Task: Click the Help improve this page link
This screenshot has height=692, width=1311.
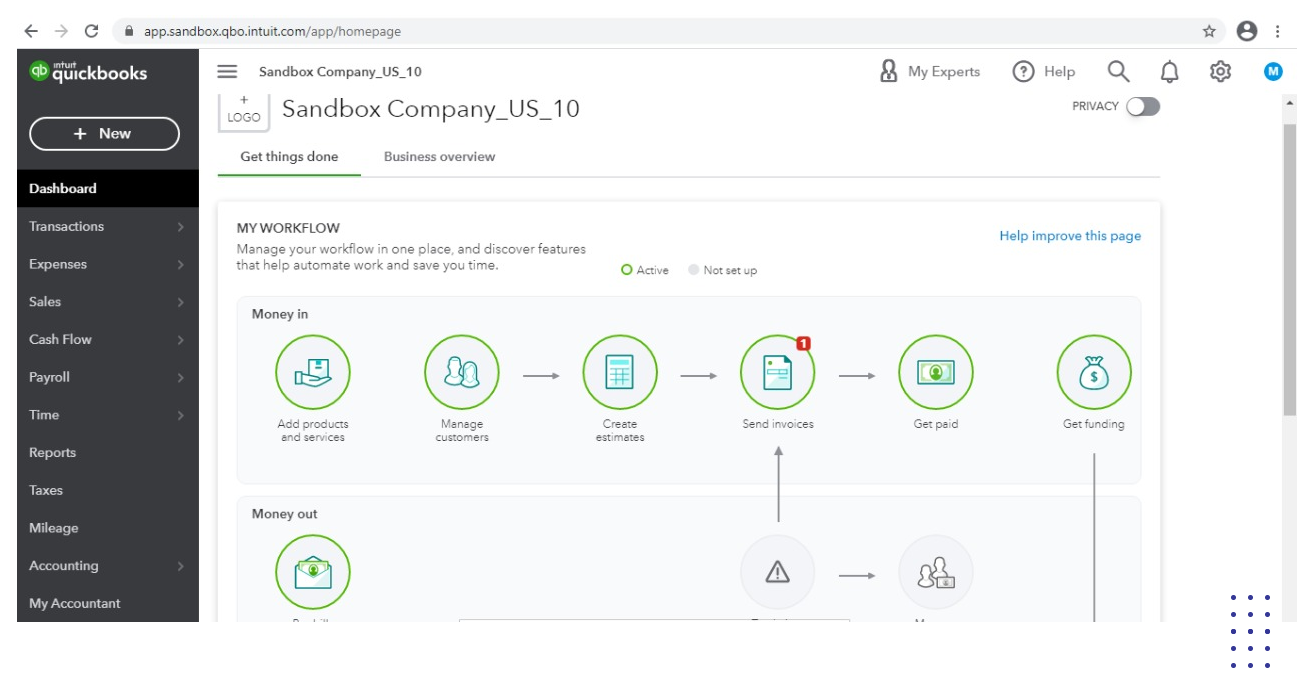Action: [1070, 236]
